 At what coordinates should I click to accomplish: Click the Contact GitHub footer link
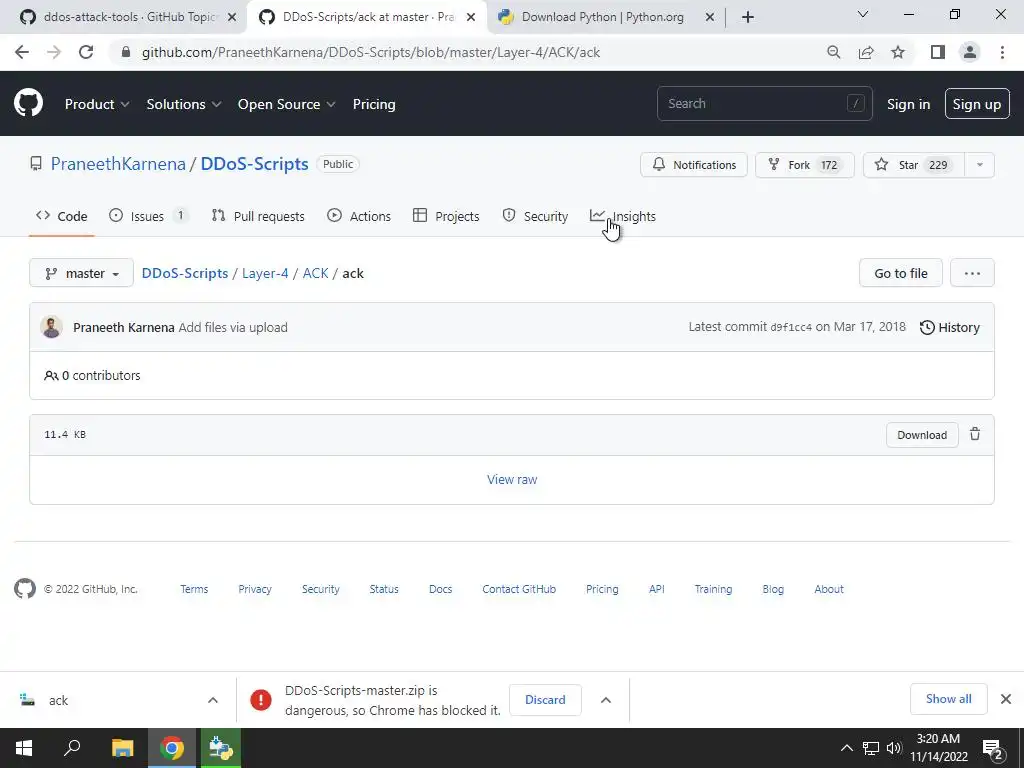coord(519,589)
